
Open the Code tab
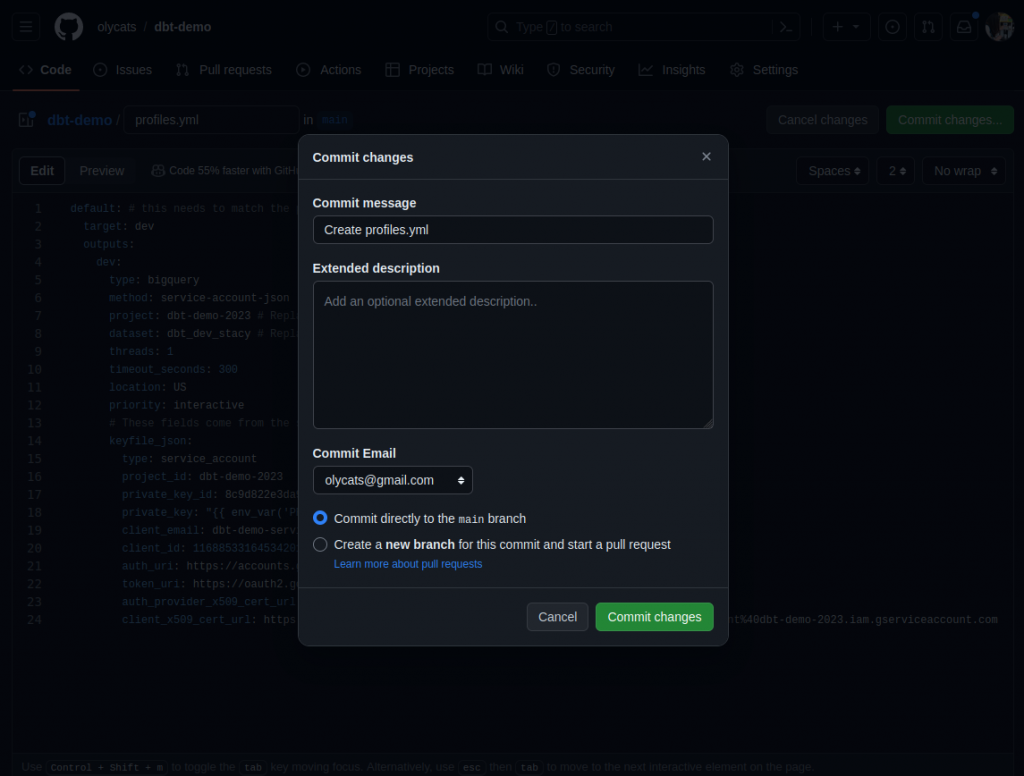point(45,70)
